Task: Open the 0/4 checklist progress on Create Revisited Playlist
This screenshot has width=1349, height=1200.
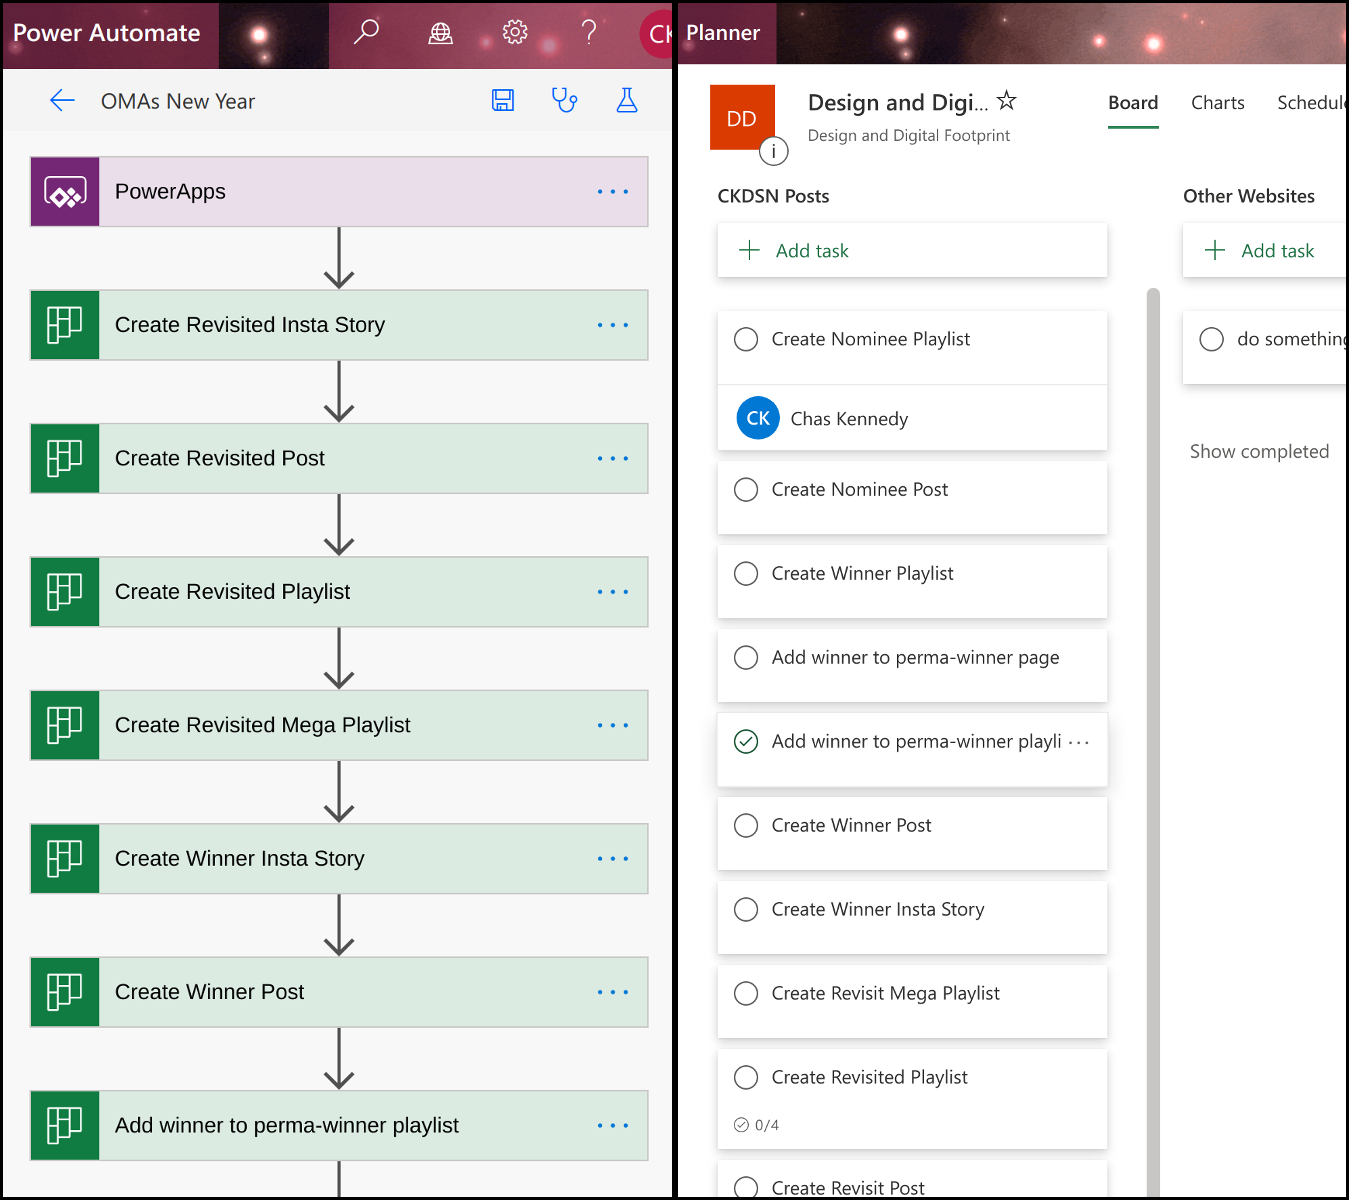Action: (757, 1124)
